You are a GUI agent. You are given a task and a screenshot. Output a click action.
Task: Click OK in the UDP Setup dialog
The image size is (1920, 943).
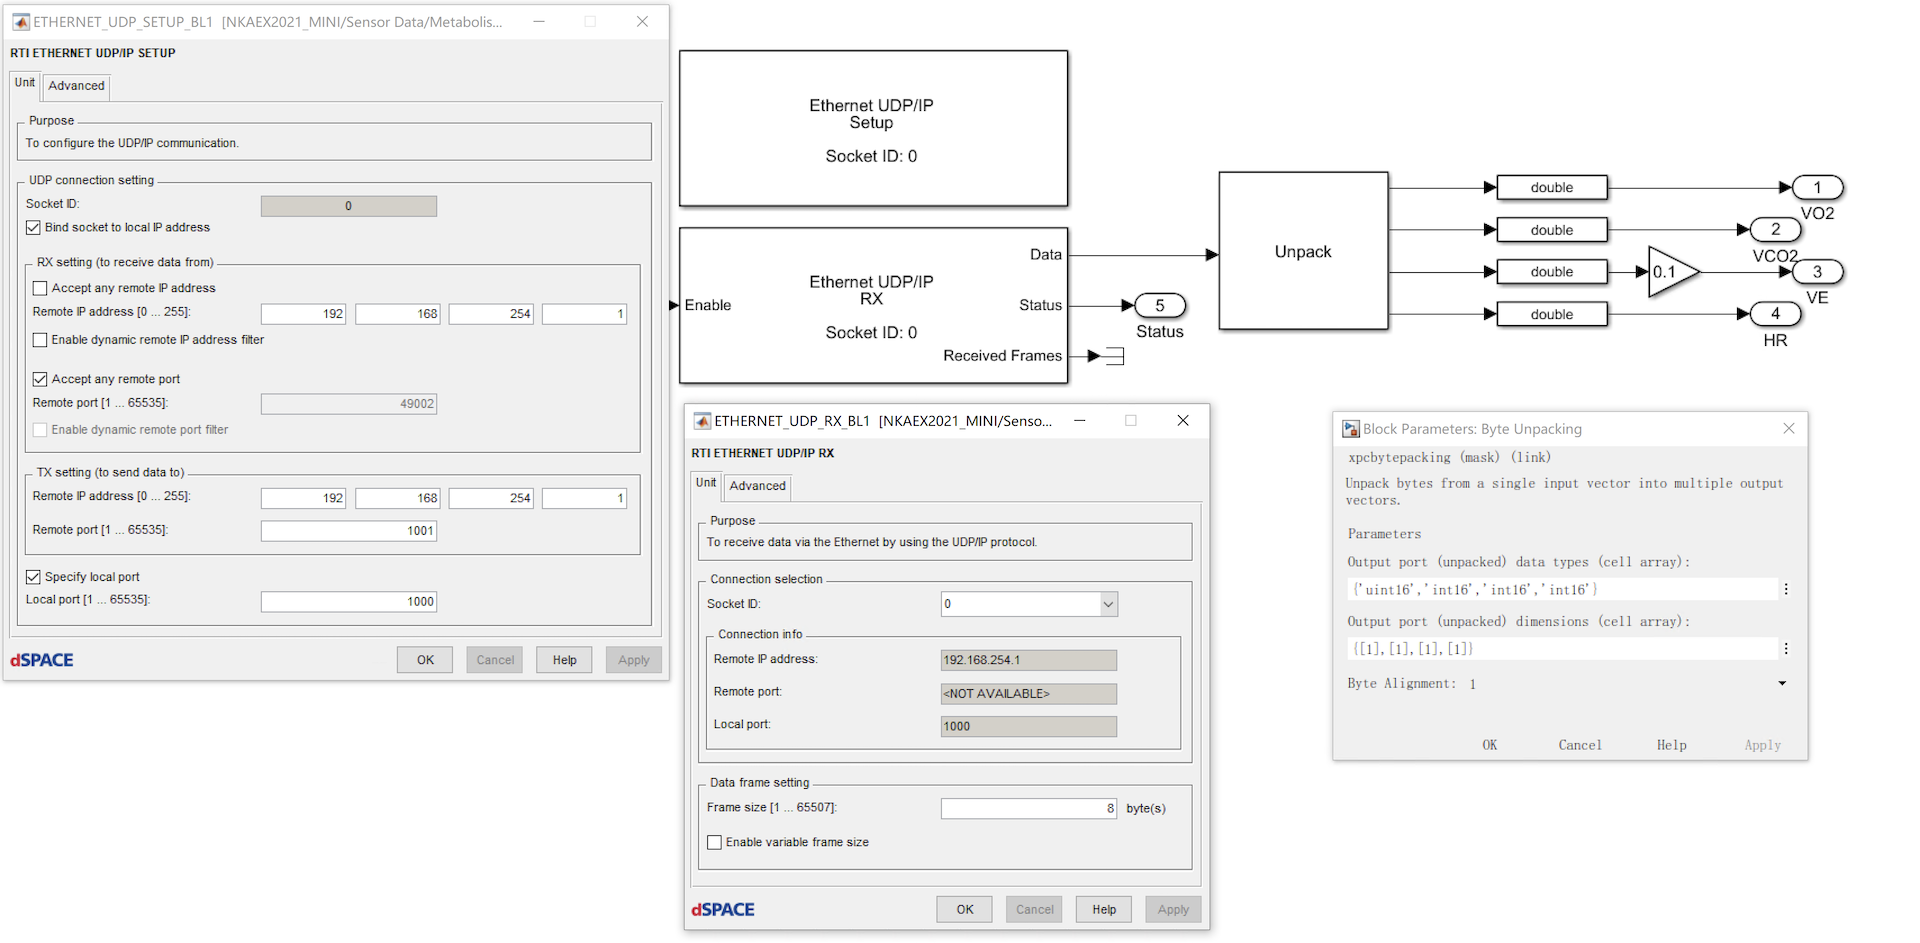(425, 660)
